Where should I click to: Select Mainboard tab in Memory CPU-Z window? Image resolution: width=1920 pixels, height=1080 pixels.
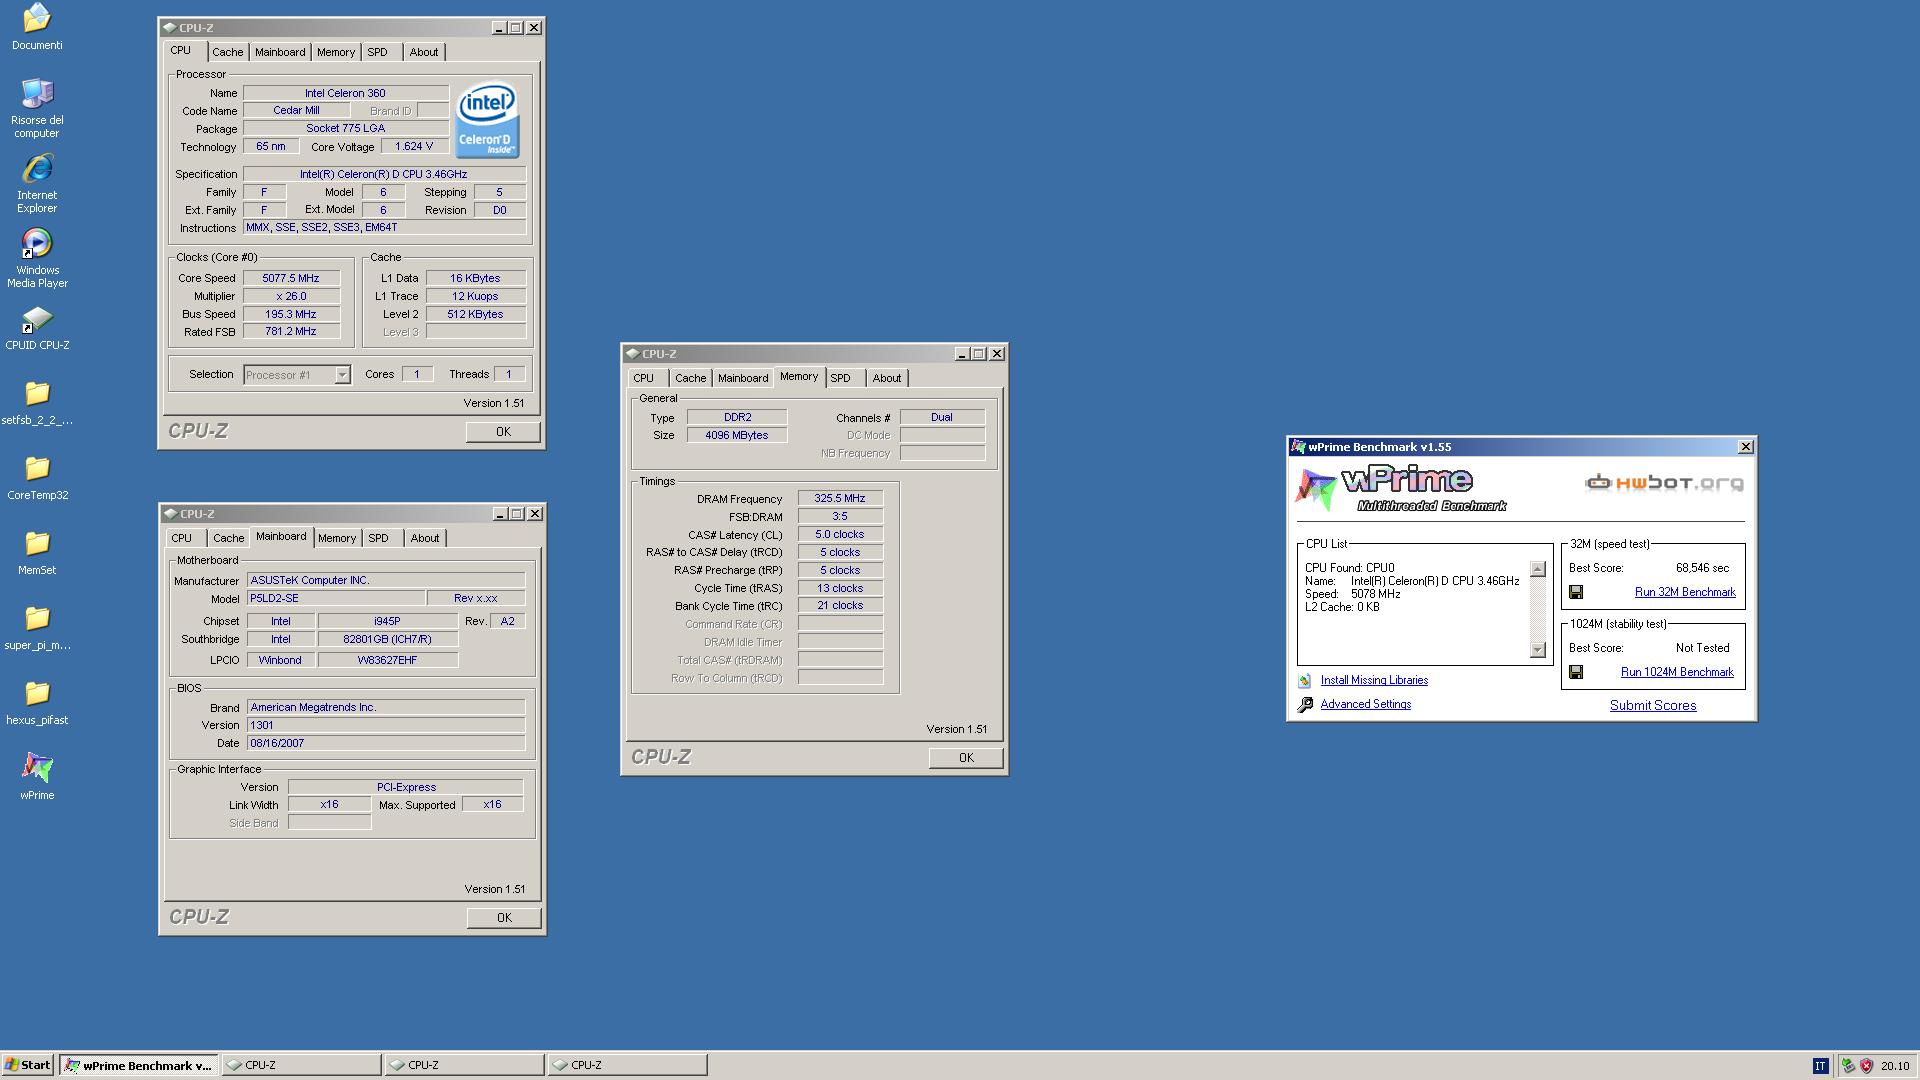pos(743,378)
